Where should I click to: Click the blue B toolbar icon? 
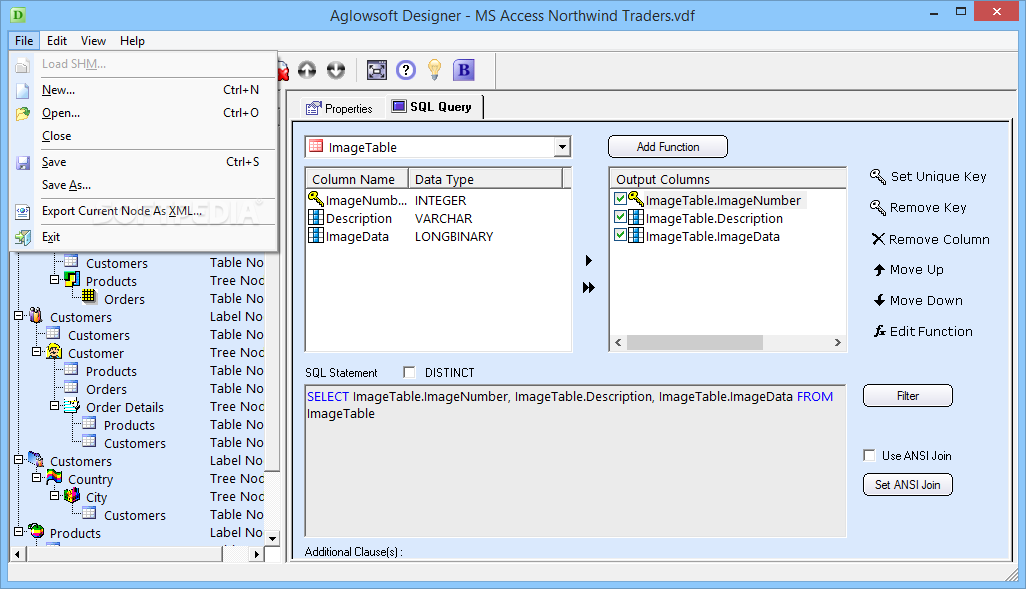(464, 70)
